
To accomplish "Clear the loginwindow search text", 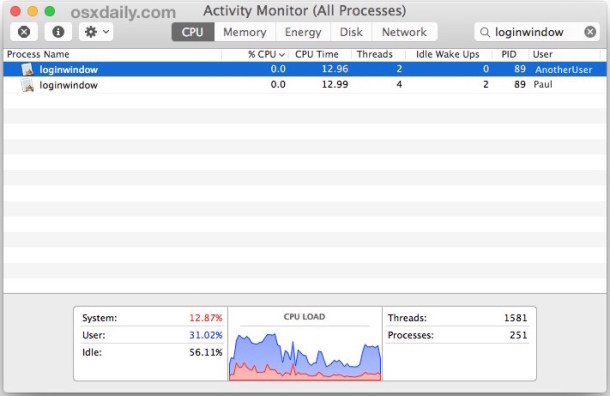I will coord(590,32).
